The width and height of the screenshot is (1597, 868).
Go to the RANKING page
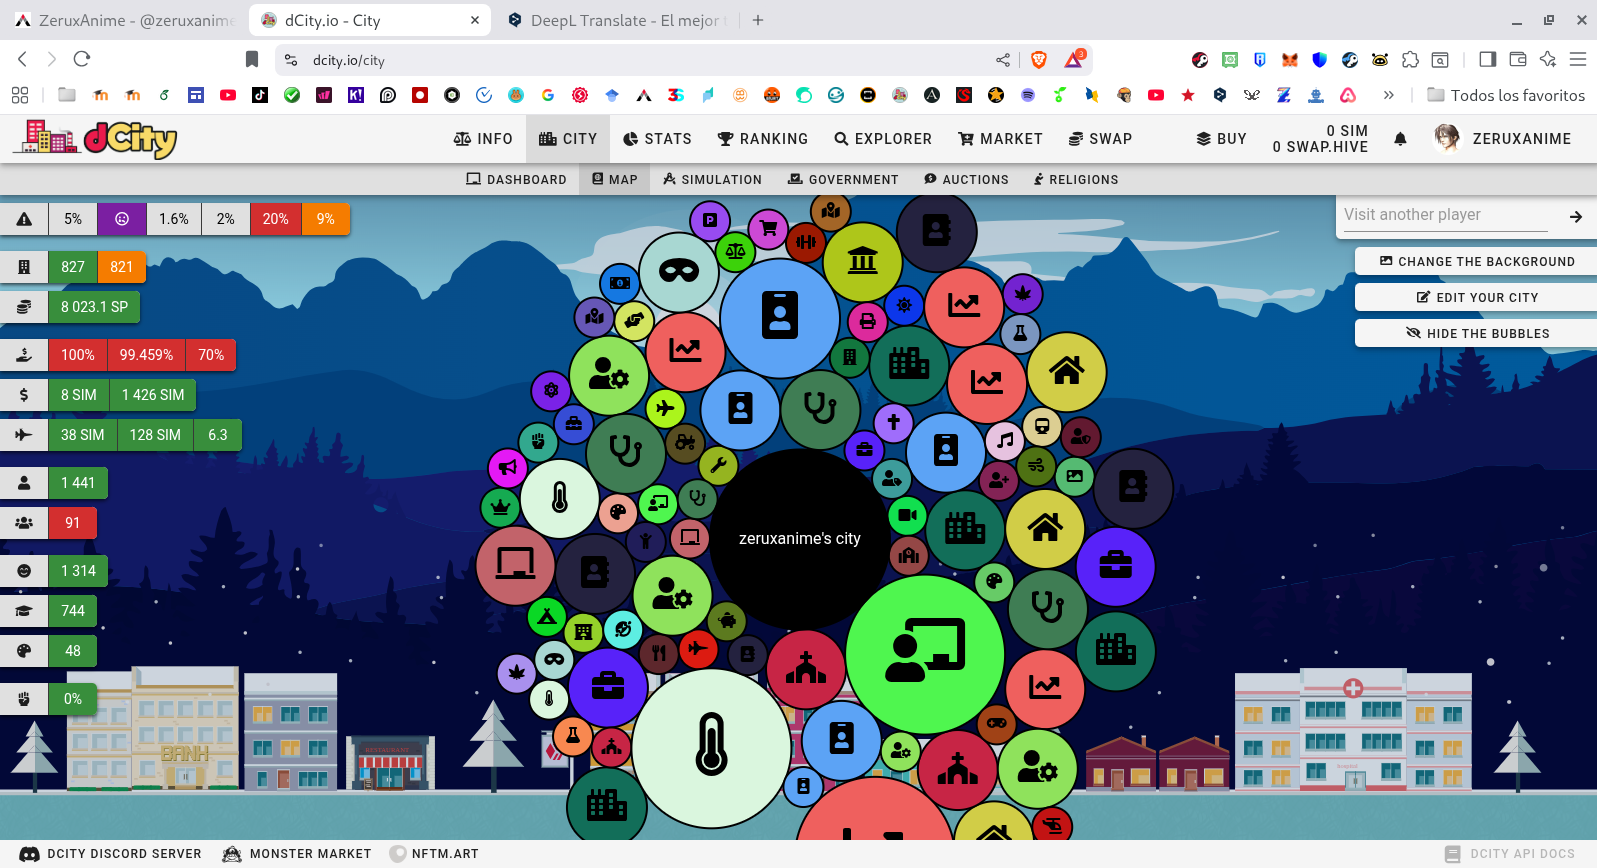[763, 139]
